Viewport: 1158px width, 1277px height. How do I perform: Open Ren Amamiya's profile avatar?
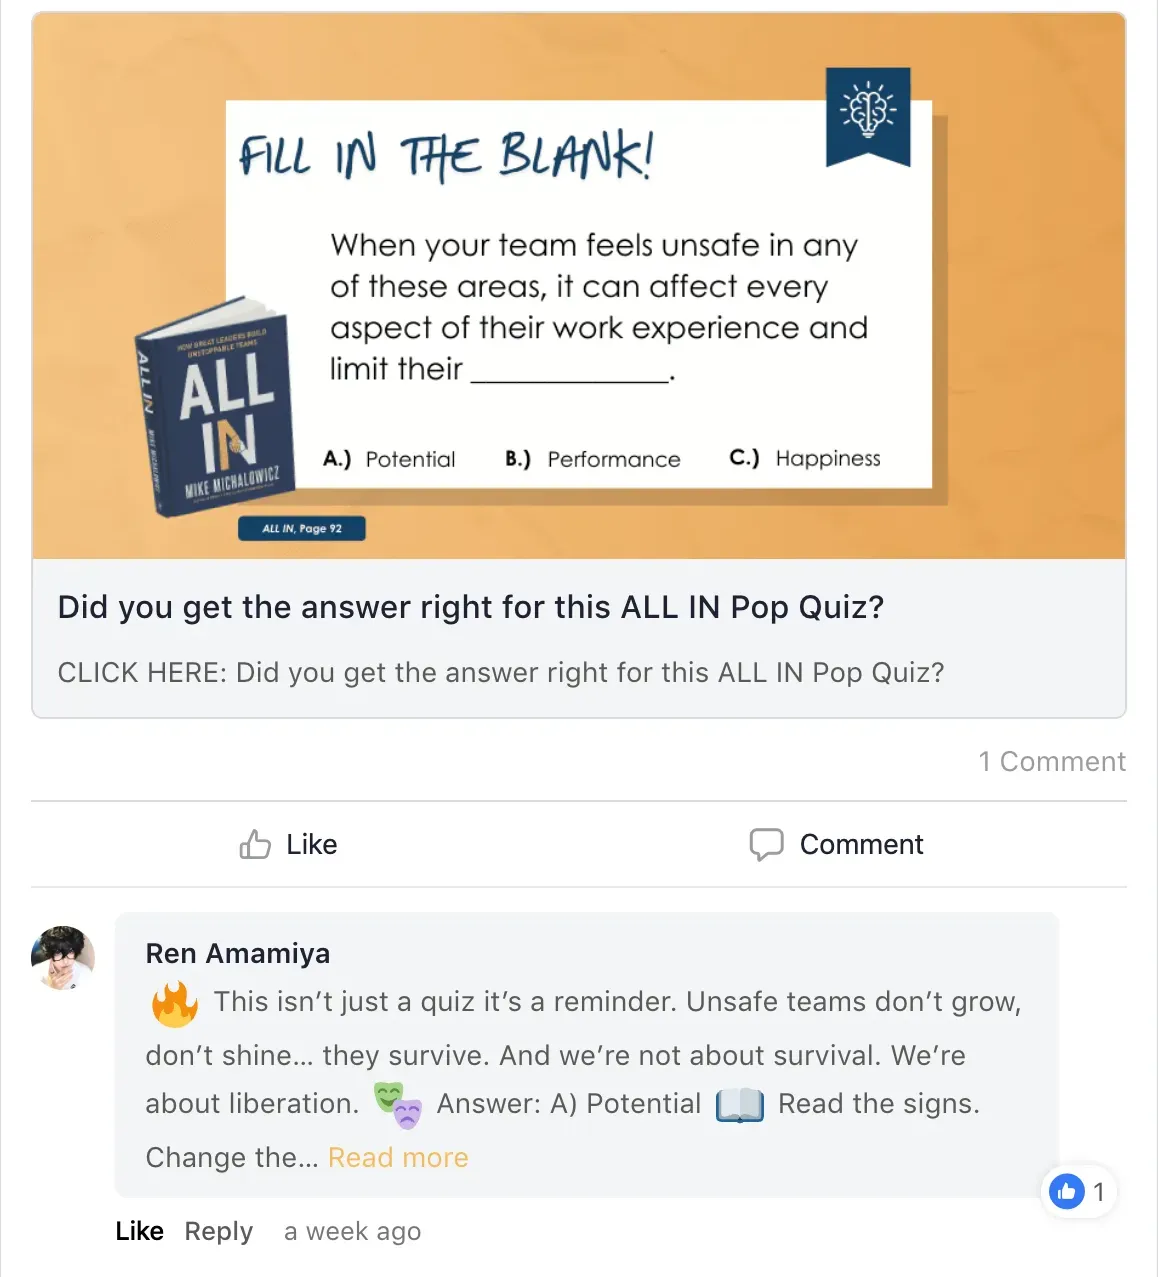(x=63, y=958)
